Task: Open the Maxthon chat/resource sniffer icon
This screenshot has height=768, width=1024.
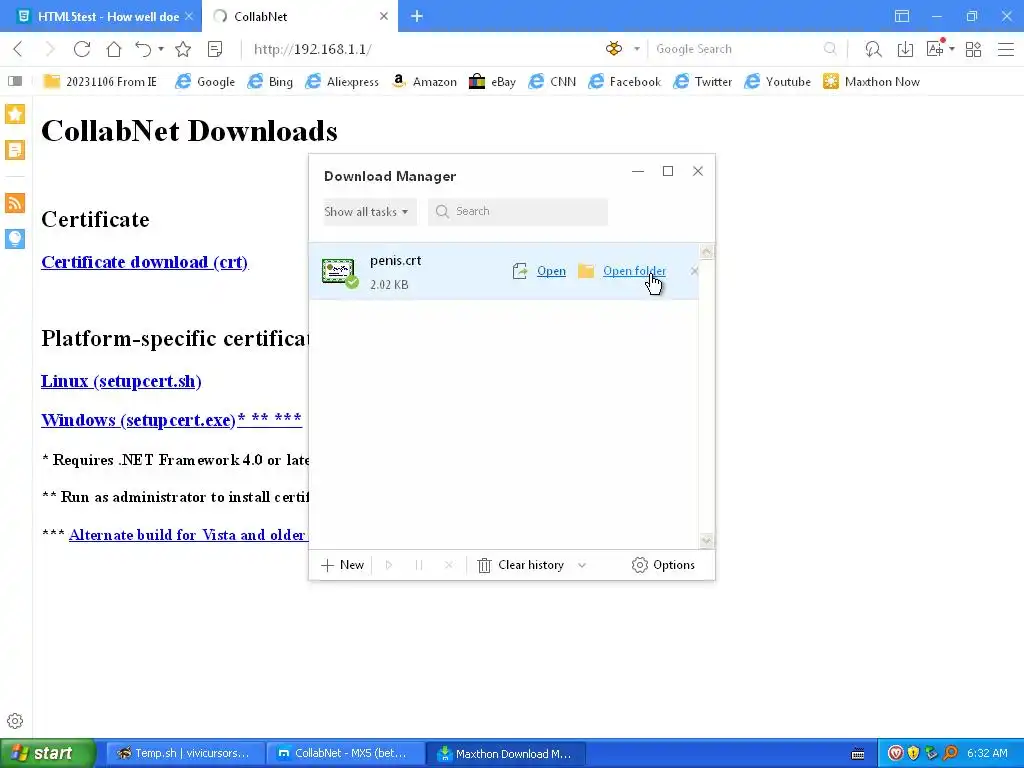Action: [x=873, y=49]
